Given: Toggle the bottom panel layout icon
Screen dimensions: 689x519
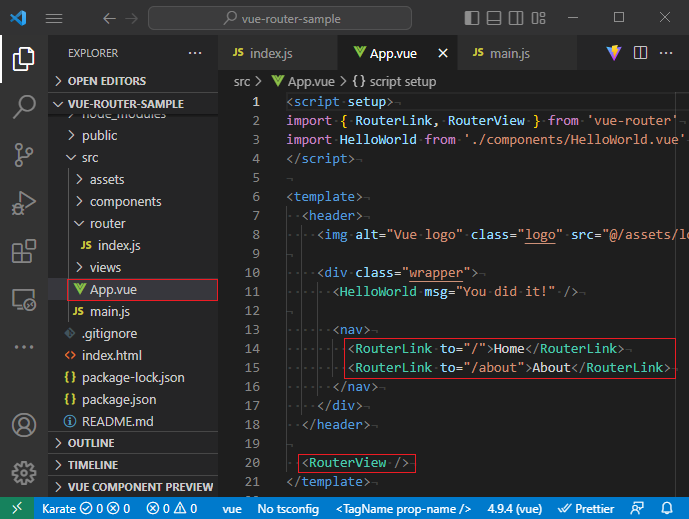Looking at the screenshot, I should [494, 18].
